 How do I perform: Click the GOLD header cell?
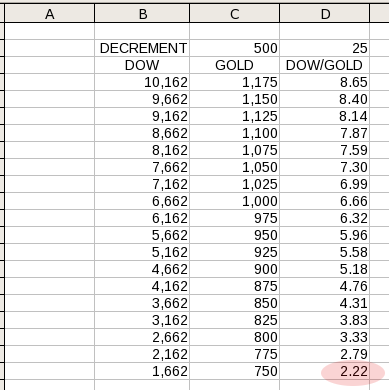[234, 65]
